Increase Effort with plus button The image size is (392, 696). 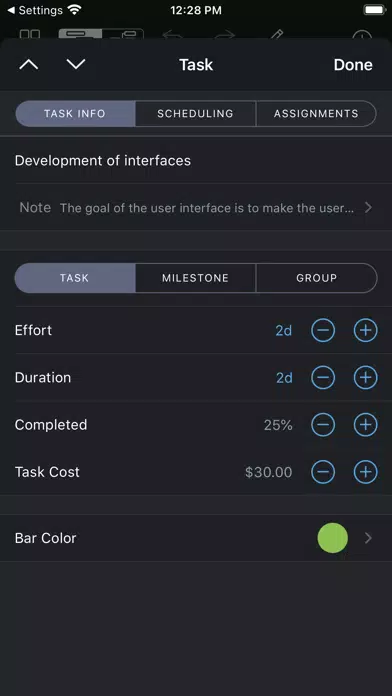pyautogui.click(x=365, y=330)
